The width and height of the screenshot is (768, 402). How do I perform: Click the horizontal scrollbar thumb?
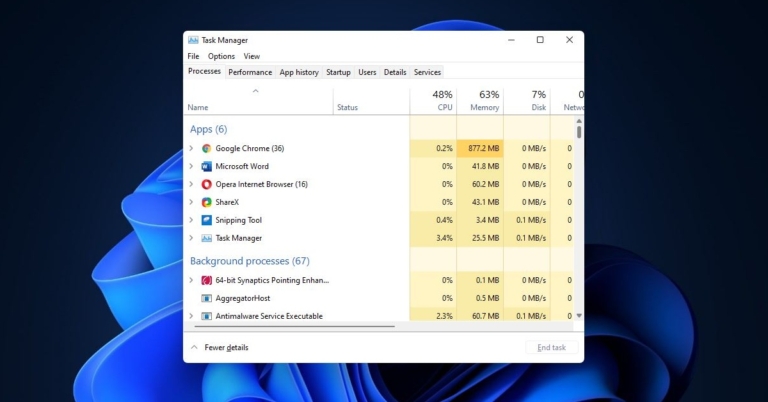point(294,326)
